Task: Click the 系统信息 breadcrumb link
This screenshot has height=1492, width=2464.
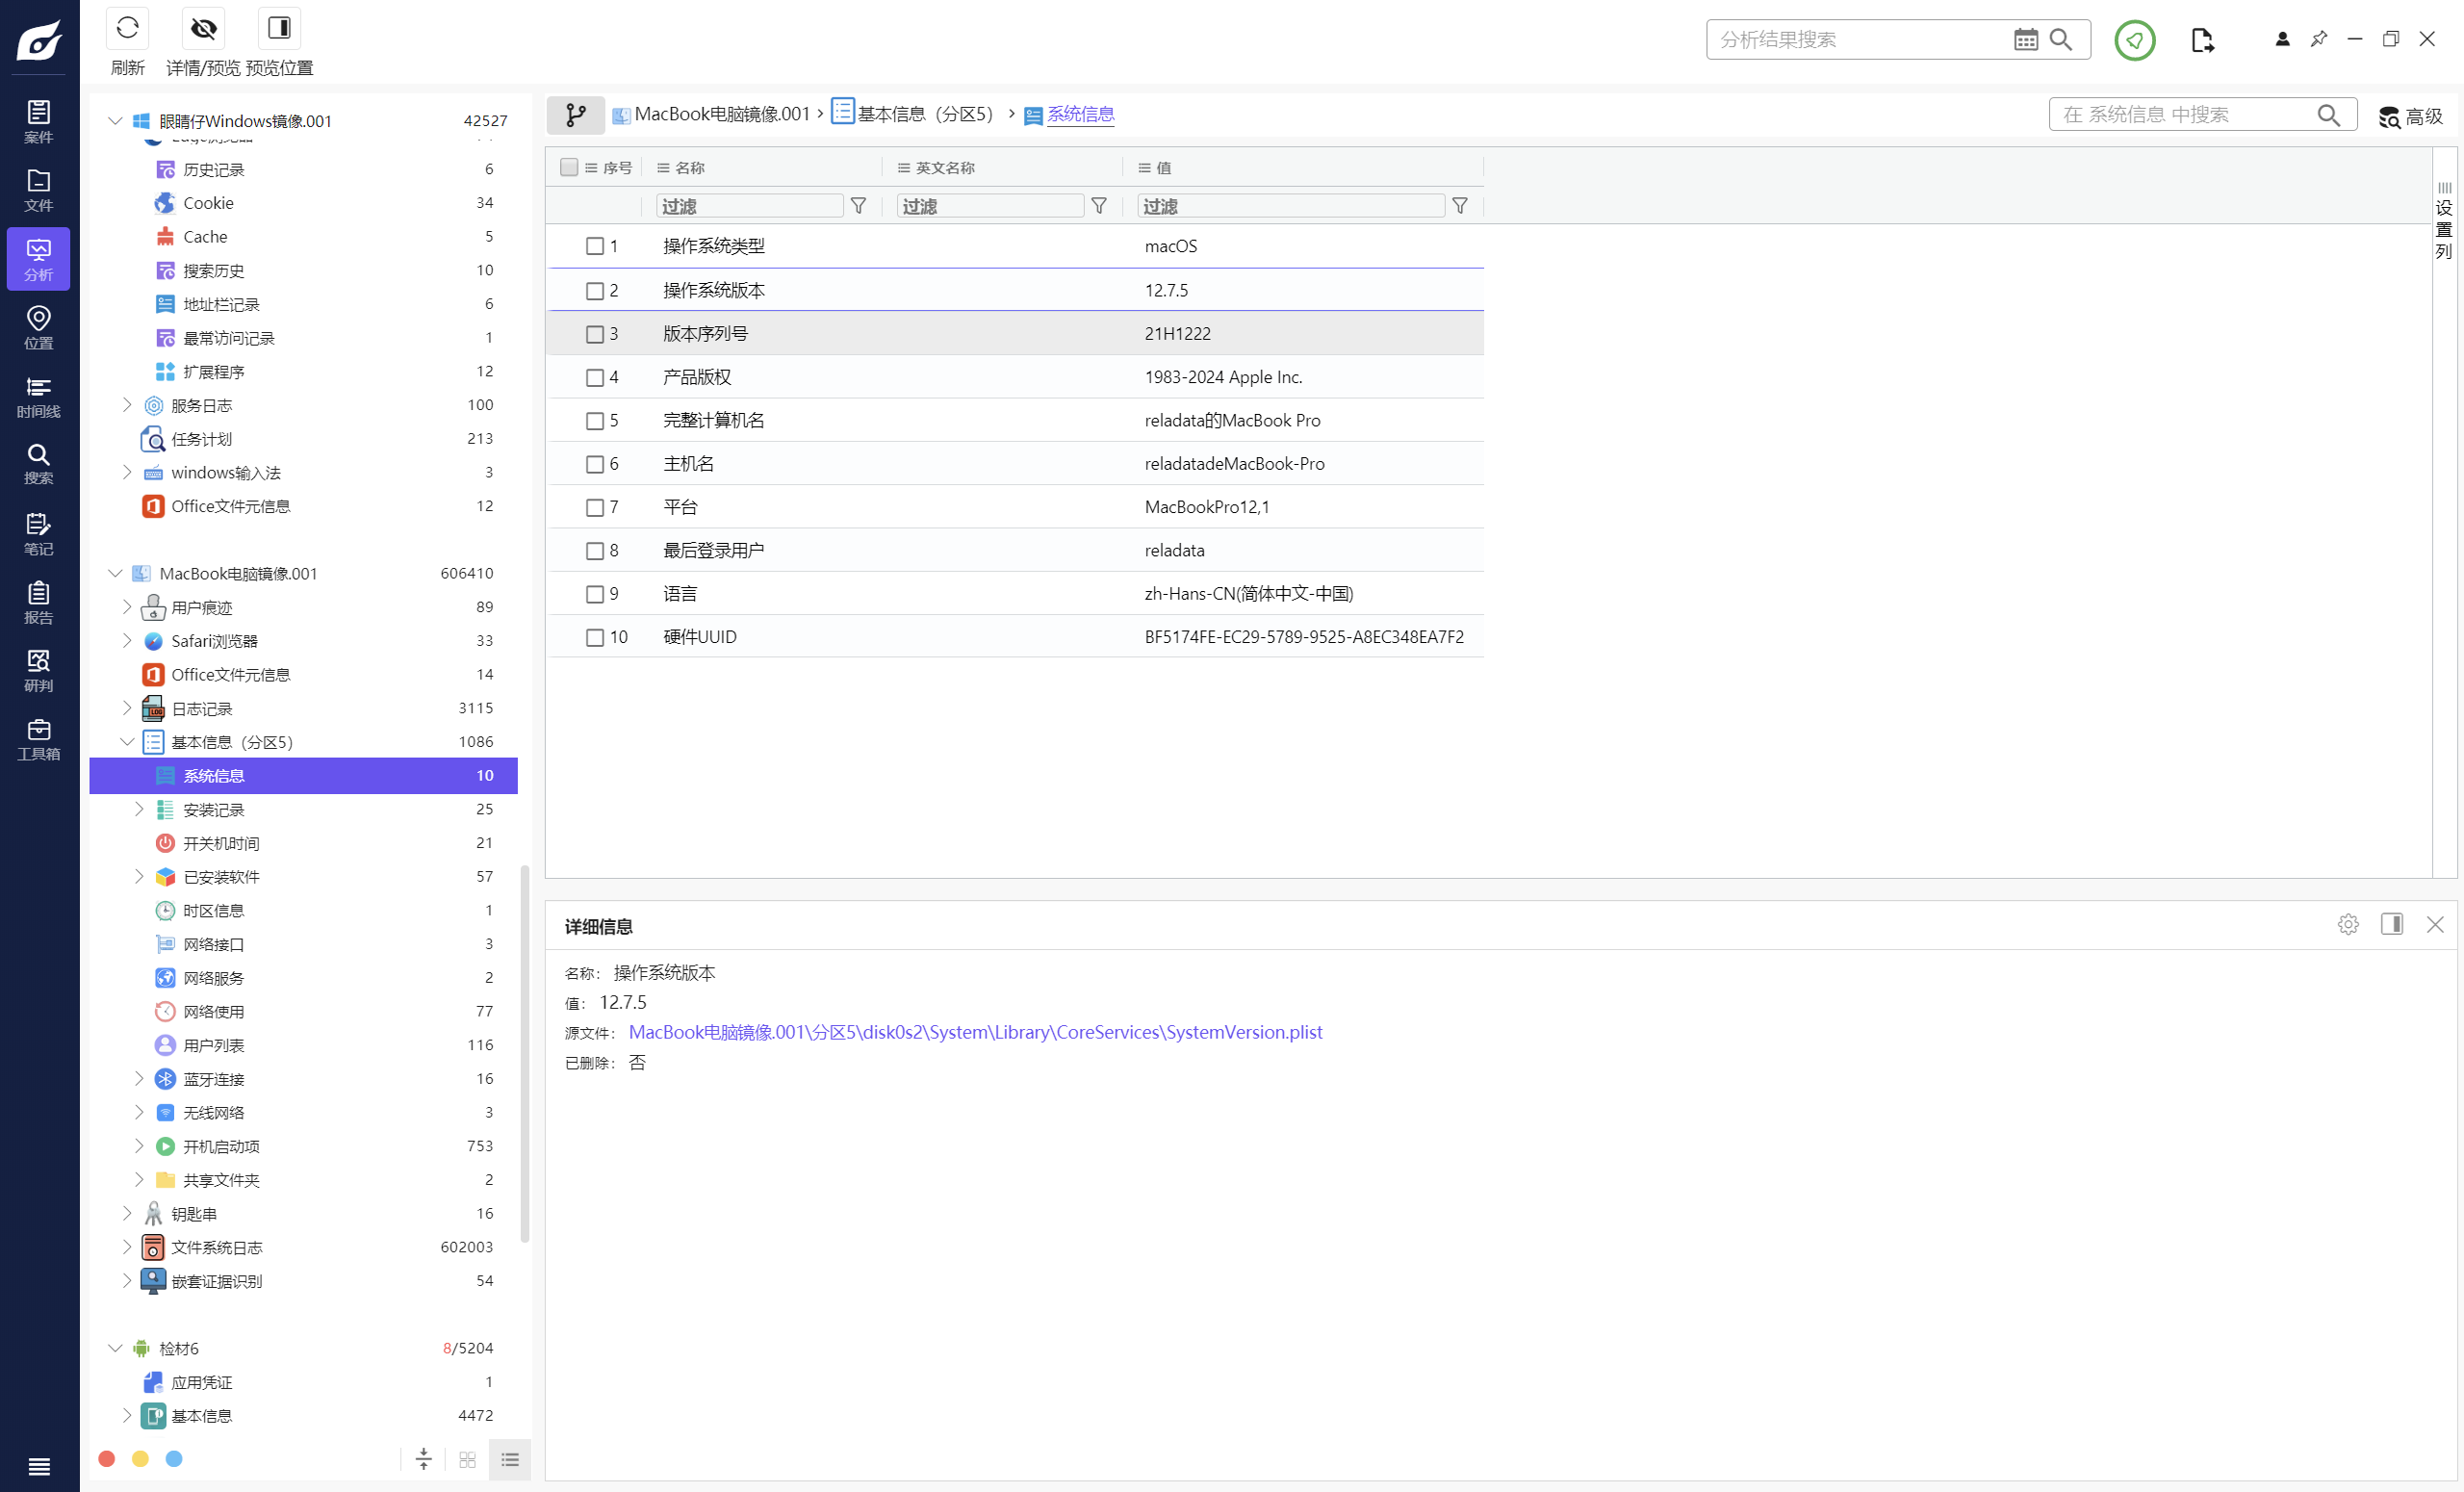Action: click(x=1080, y=114)
